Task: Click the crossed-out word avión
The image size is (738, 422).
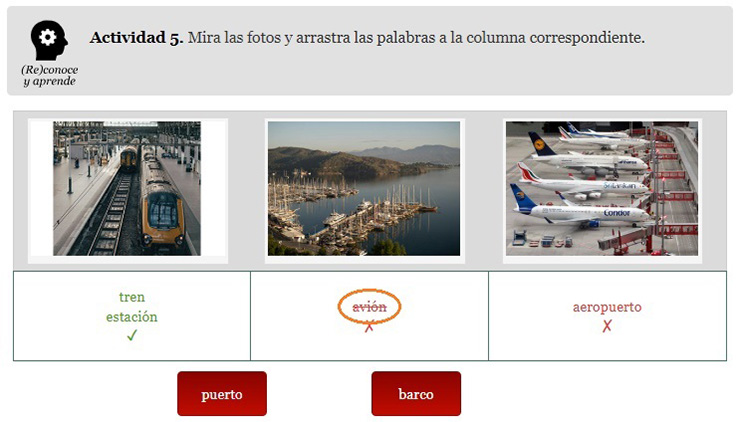Action: coord(369,307)
